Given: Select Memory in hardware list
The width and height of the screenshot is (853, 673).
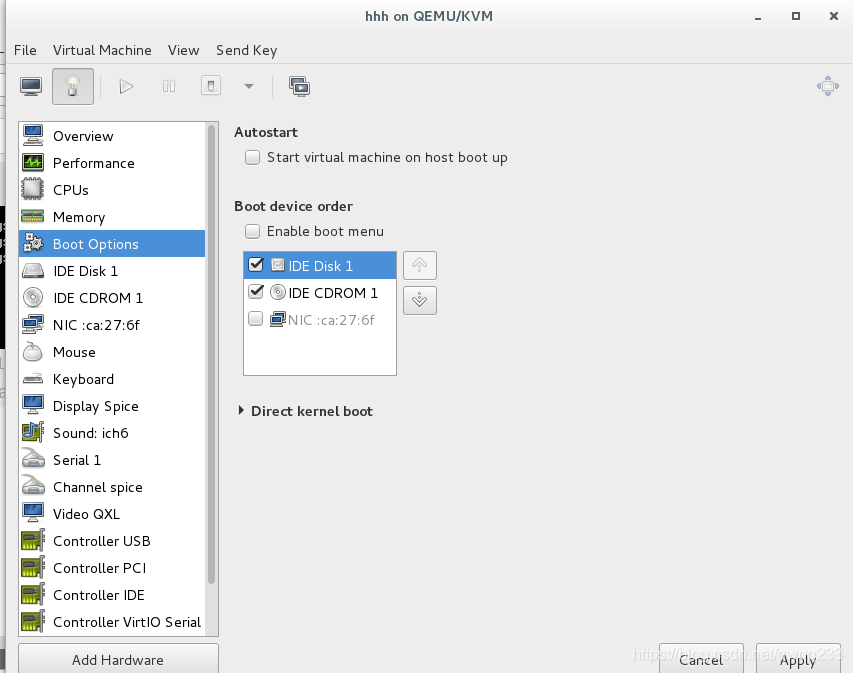Looking at the screenshot, I should [x=112, y=217].
